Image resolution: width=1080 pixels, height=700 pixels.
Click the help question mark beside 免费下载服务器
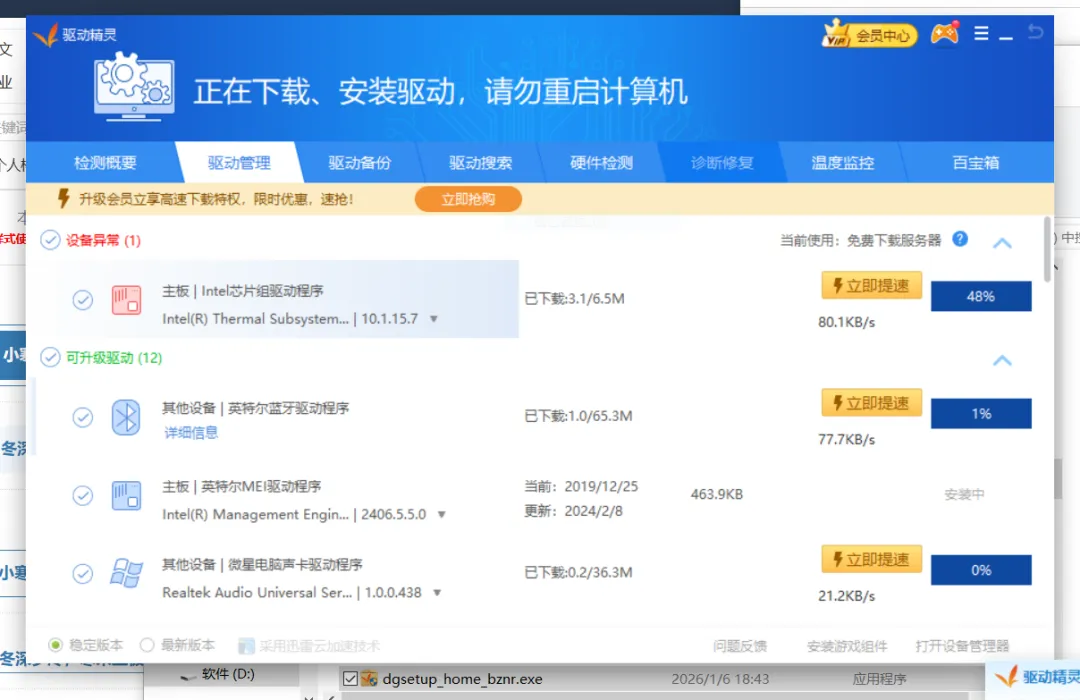point(960,239)
